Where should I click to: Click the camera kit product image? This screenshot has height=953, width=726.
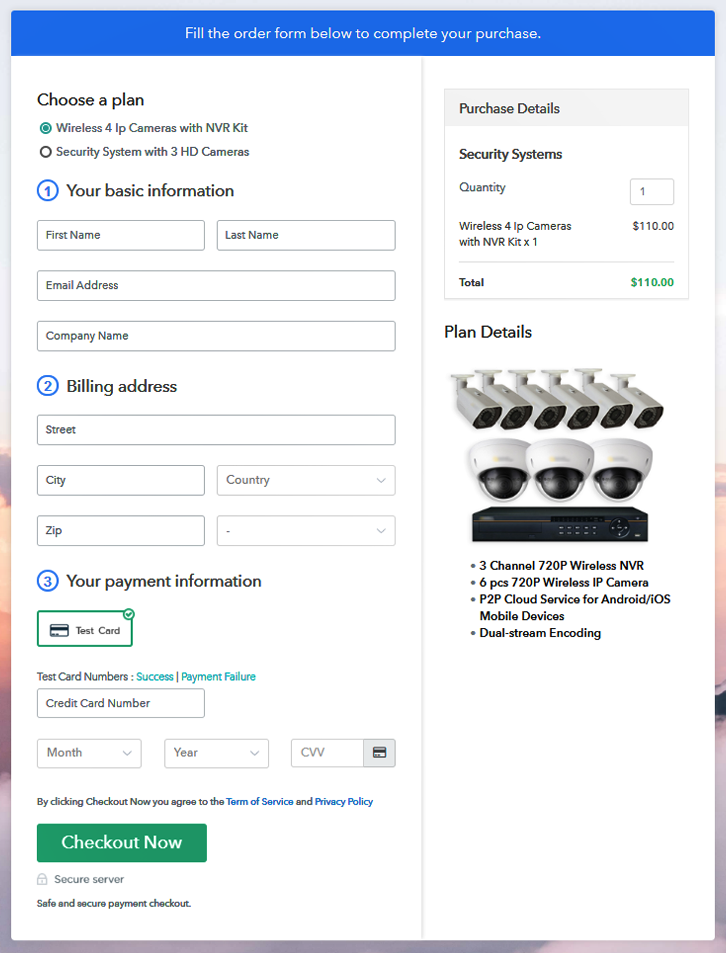(x=558, y=456)
